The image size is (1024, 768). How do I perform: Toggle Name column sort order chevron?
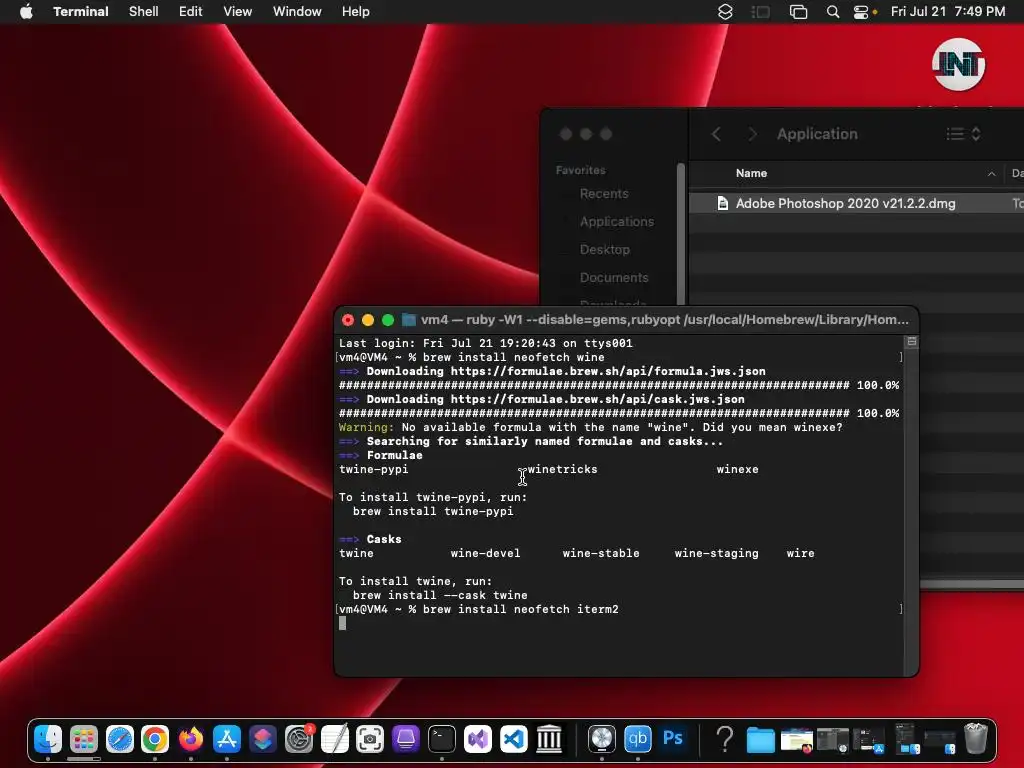[991, 174]
